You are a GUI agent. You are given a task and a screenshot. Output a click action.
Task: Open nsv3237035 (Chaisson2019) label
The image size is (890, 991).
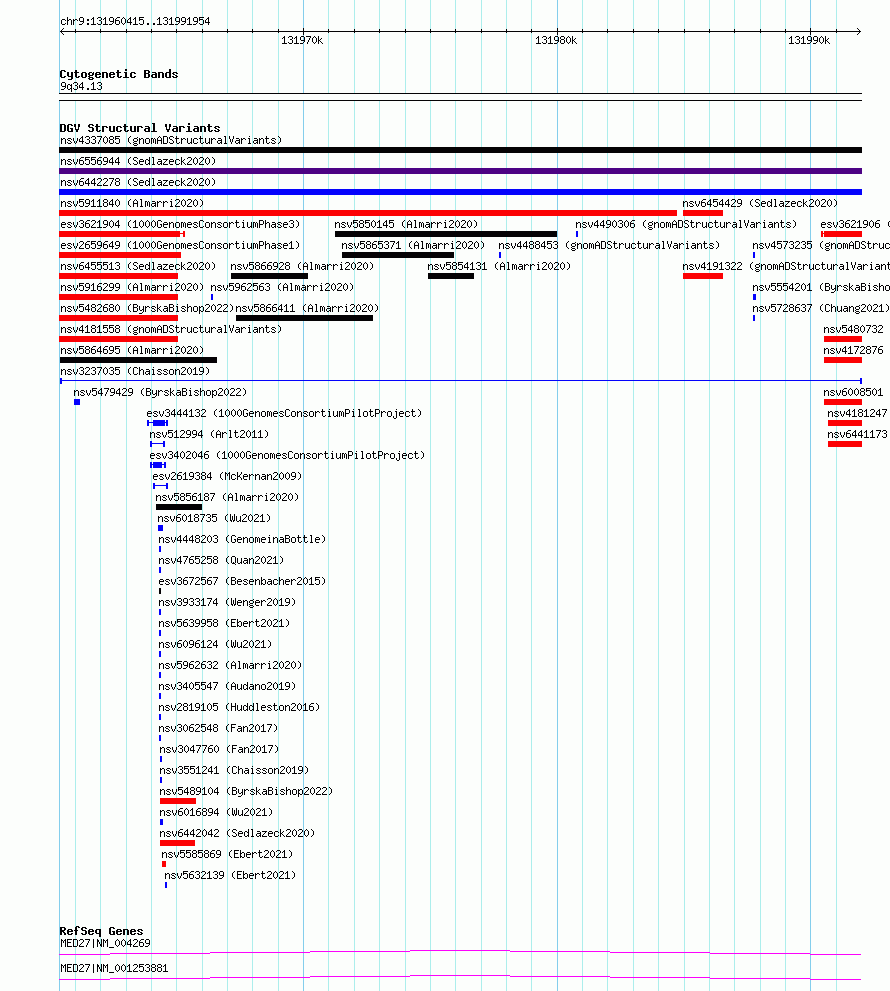[x=135, y=372]
